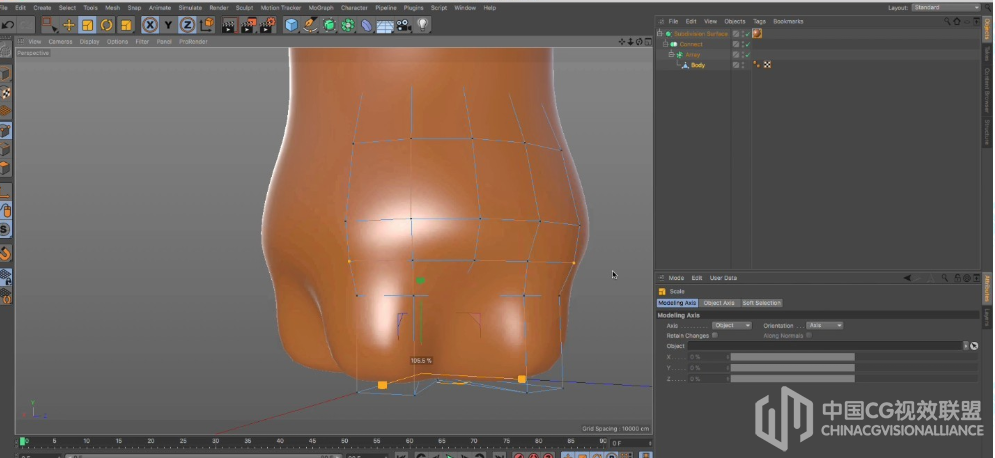Toggle the coordinate system icon
This screenshot has width=995, height=458.
[207, 25]
